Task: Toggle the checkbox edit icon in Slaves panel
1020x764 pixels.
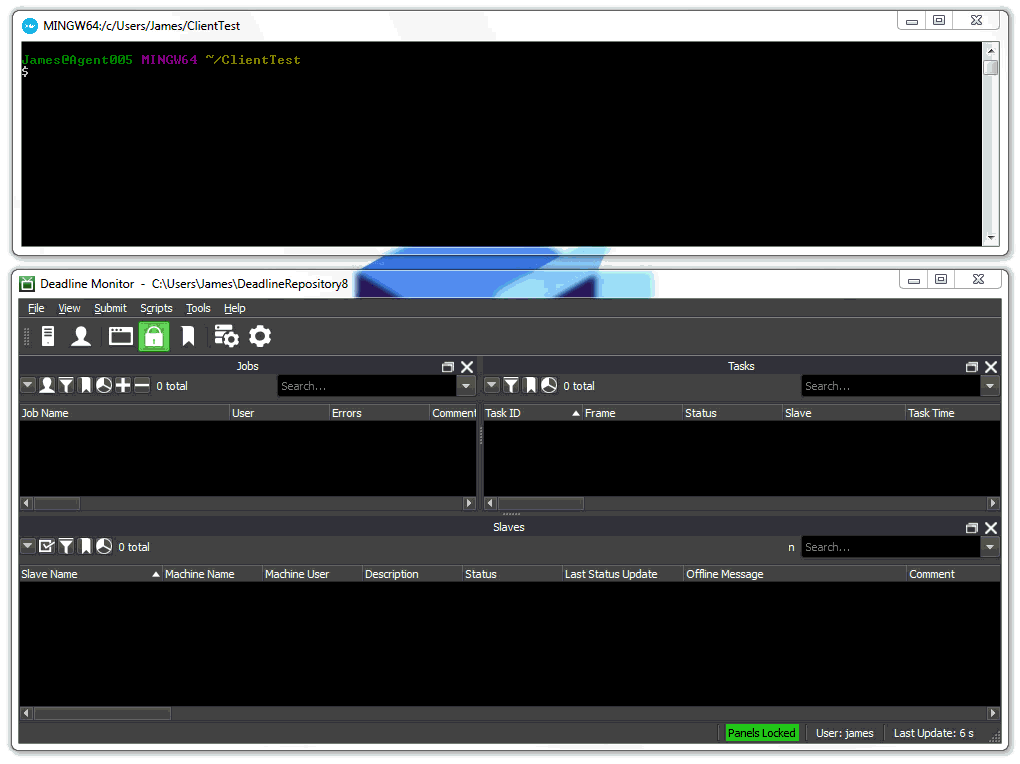Action: tap(47, 547)
